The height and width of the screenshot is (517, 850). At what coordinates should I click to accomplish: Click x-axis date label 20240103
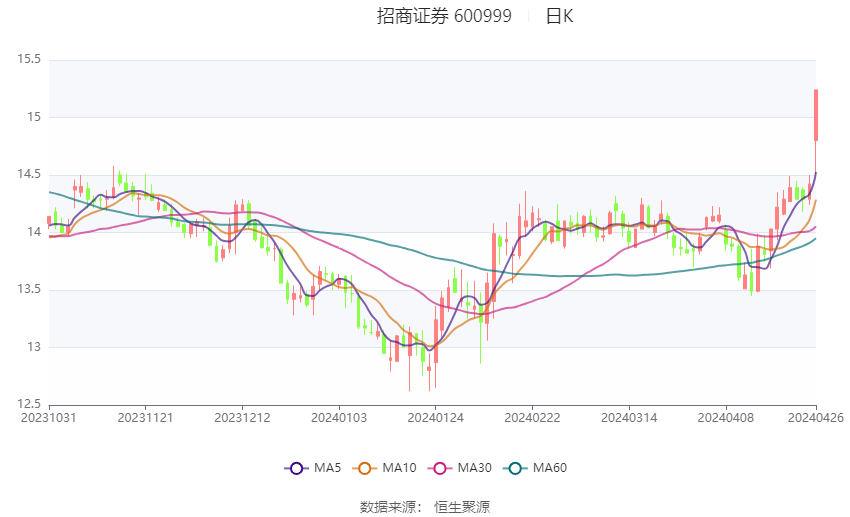[339, 418]
